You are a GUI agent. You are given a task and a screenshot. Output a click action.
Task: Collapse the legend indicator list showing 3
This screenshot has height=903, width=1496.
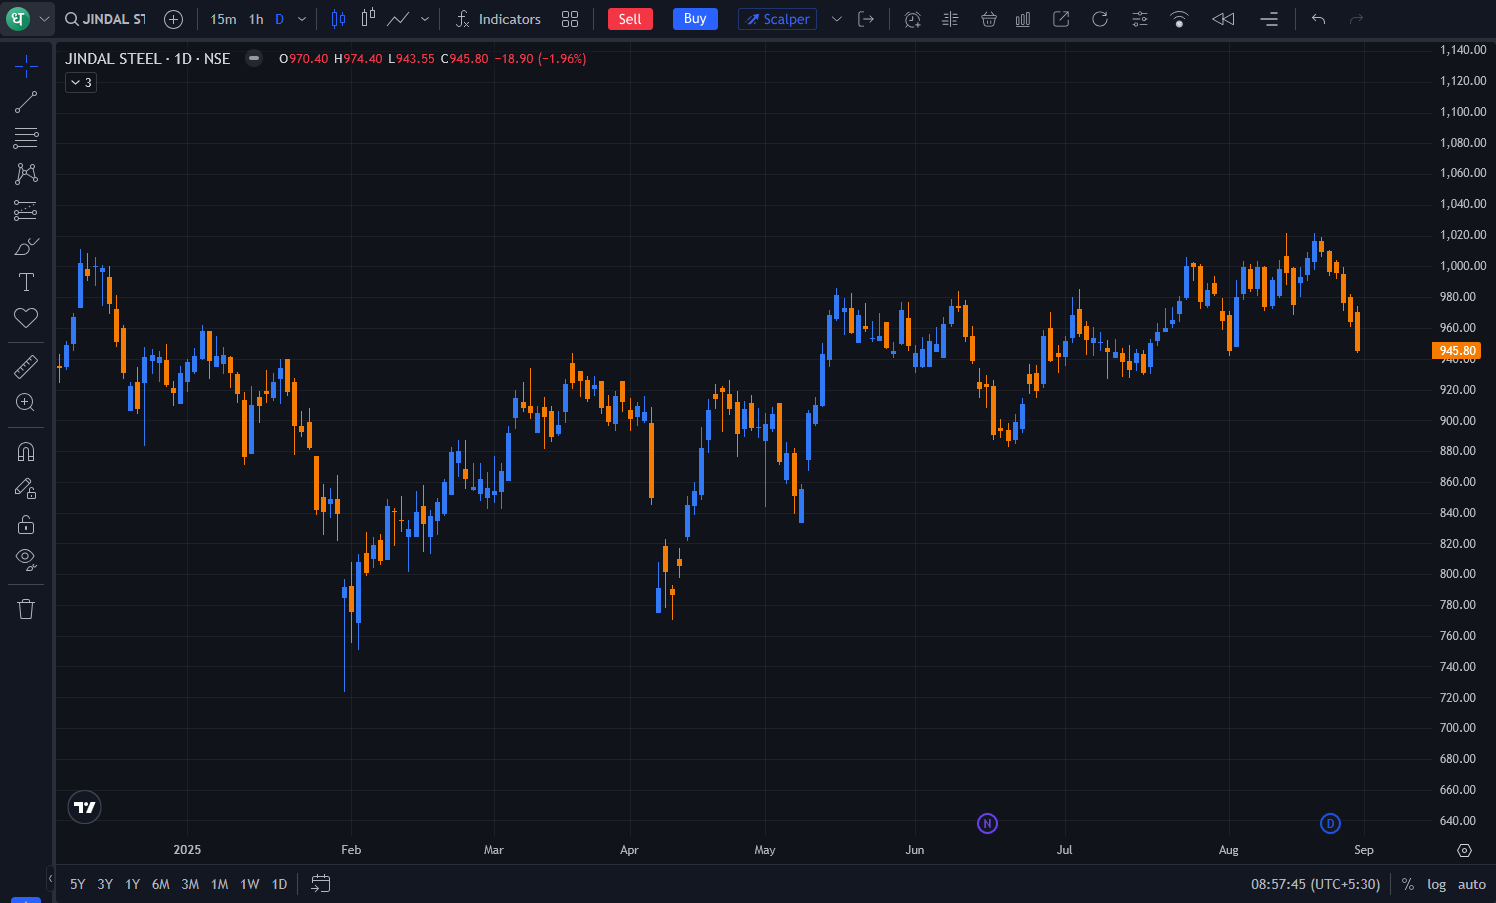click(x=81, y=83)
